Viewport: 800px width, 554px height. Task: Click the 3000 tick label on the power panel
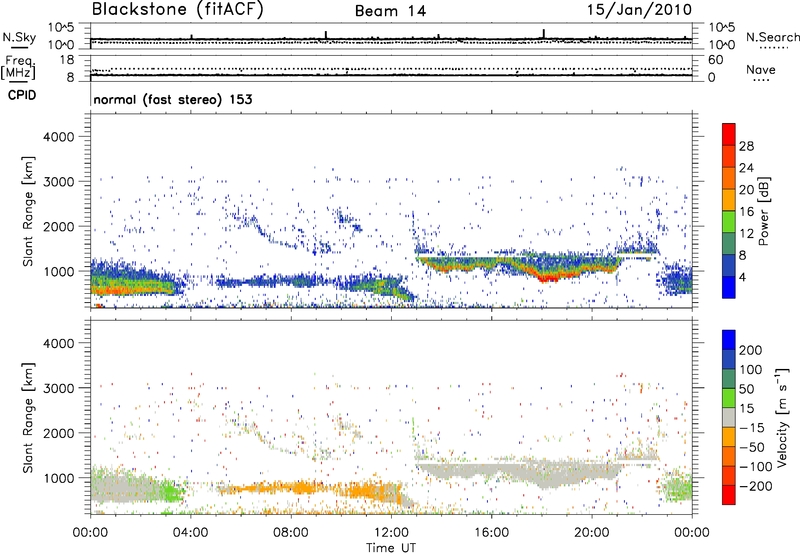point(58,182)
